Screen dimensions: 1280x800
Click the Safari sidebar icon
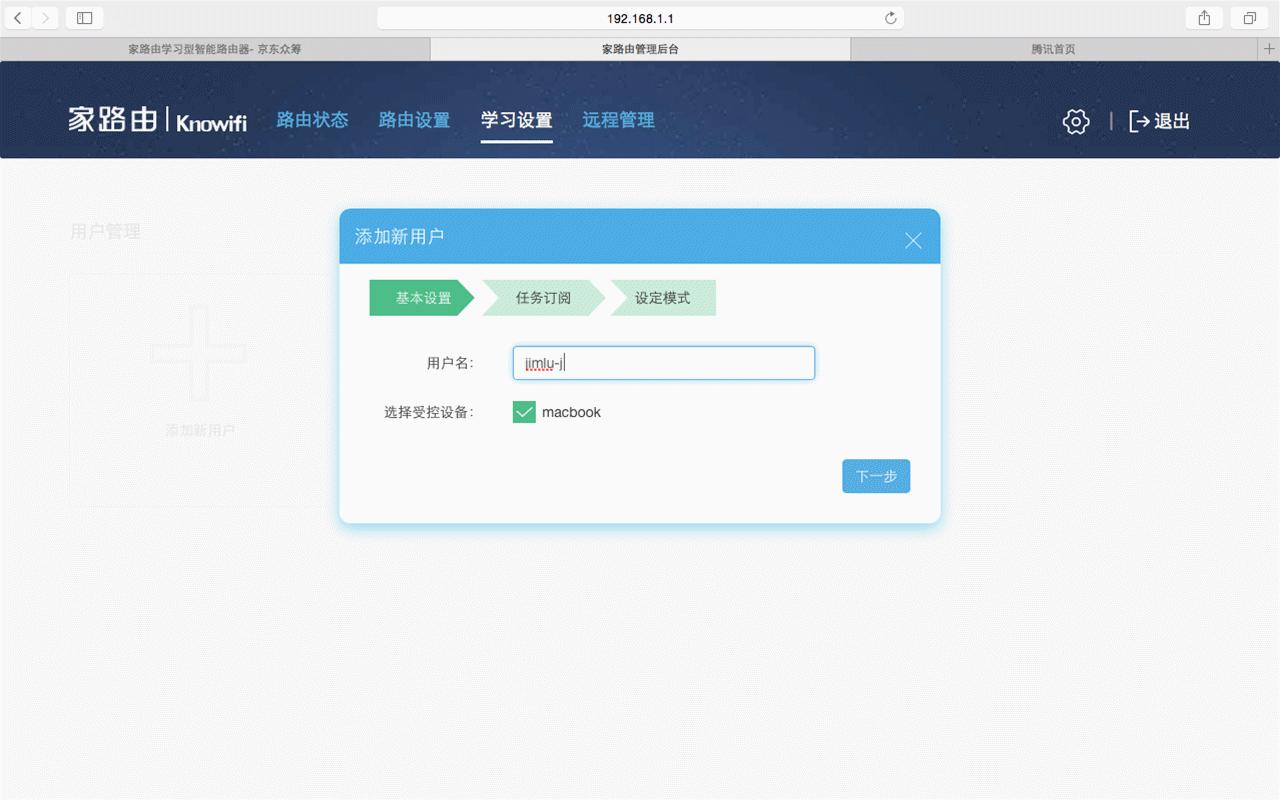pyautogui.click(x=84, y=17)
